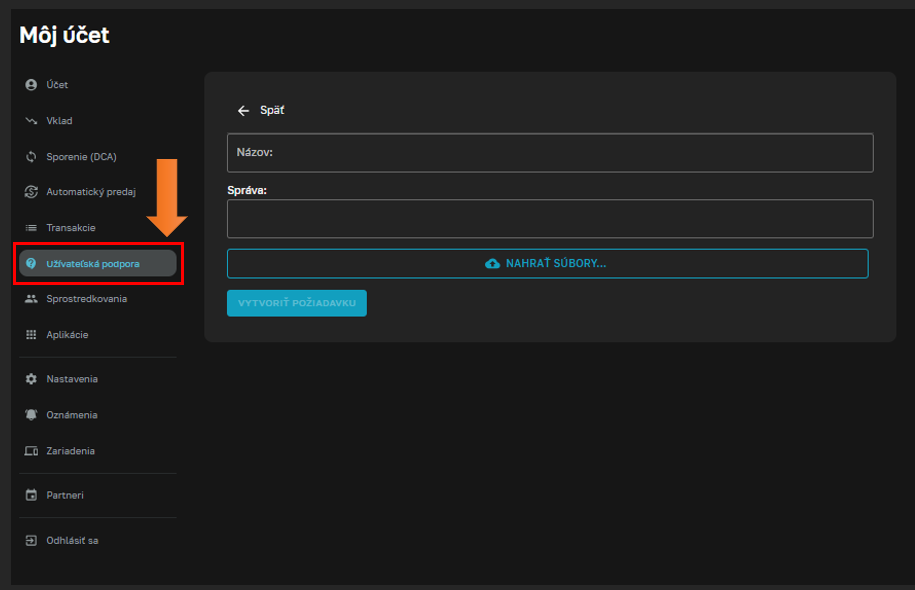915x590 pixels.
Task: Click the Účet profile icon
Action: [x=31, y=85]
